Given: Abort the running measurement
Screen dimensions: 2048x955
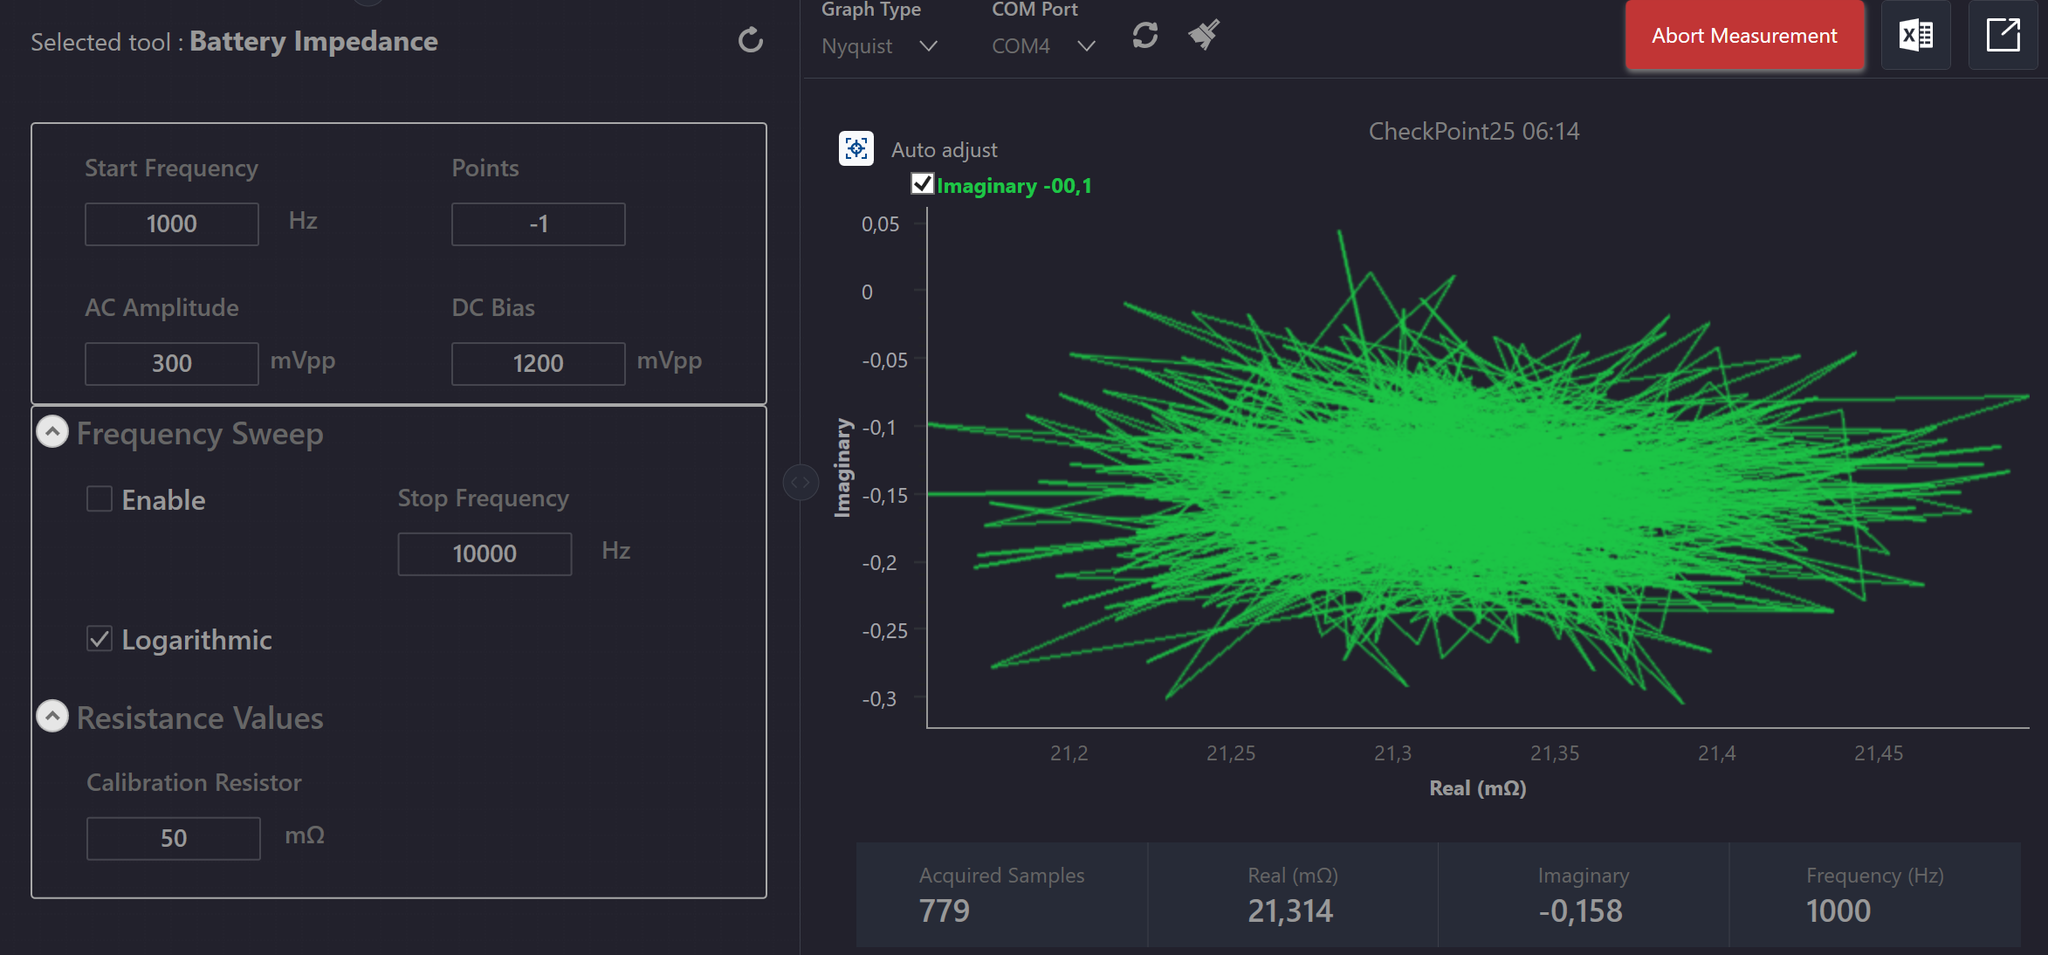Looking at the screenshot, I should pos(1744,36).
